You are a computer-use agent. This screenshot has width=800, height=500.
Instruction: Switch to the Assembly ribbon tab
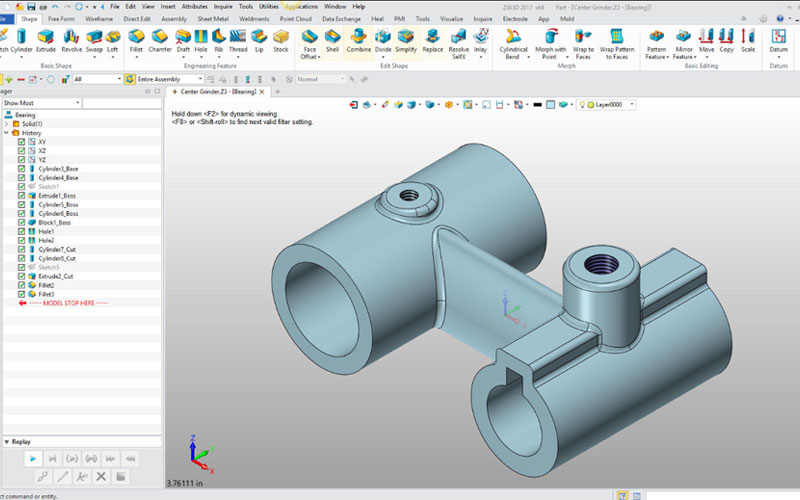click(174, 19)
